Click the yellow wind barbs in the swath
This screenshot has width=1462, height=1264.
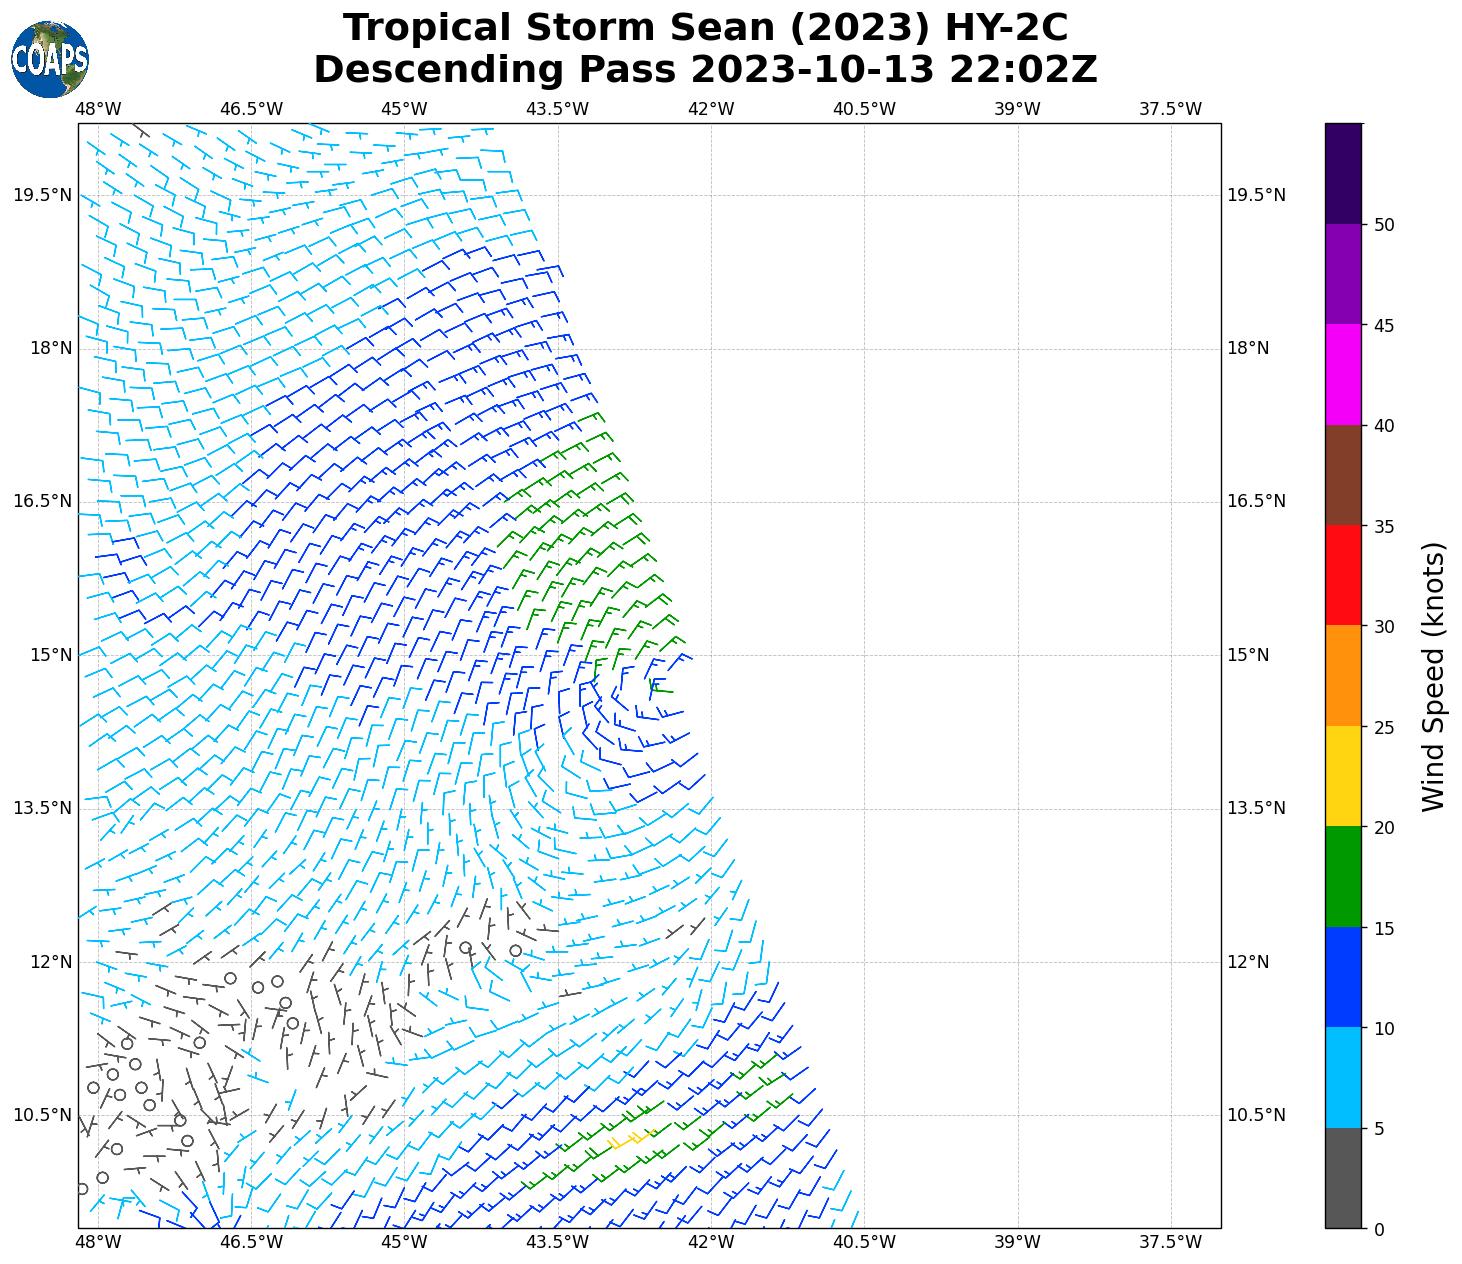(x=631, y=1138)
